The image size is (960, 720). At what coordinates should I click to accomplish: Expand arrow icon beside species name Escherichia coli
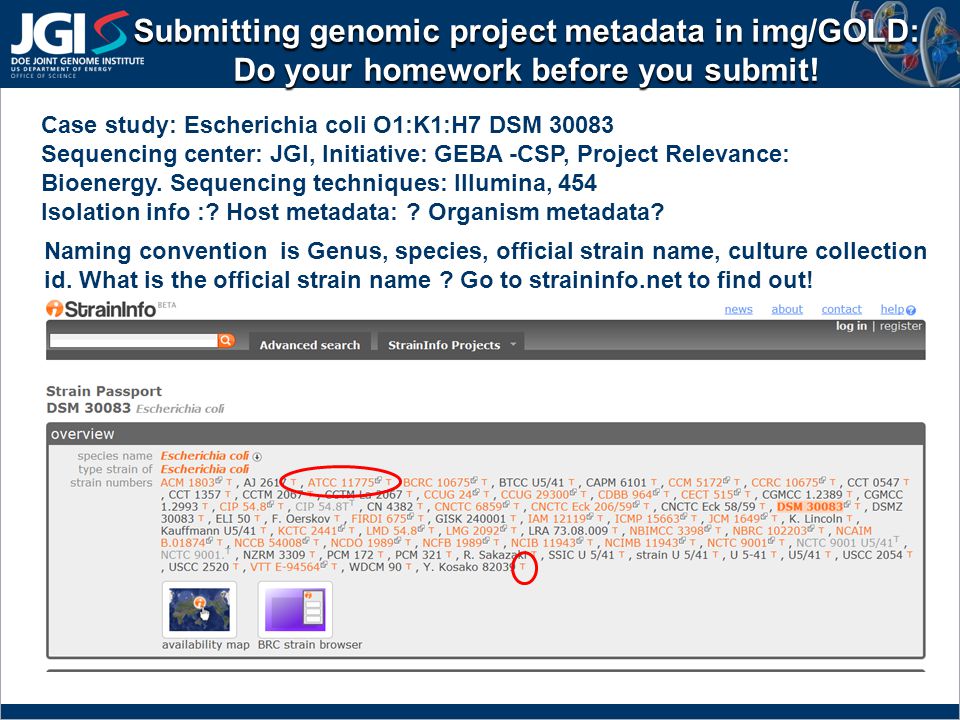[257, 457]
